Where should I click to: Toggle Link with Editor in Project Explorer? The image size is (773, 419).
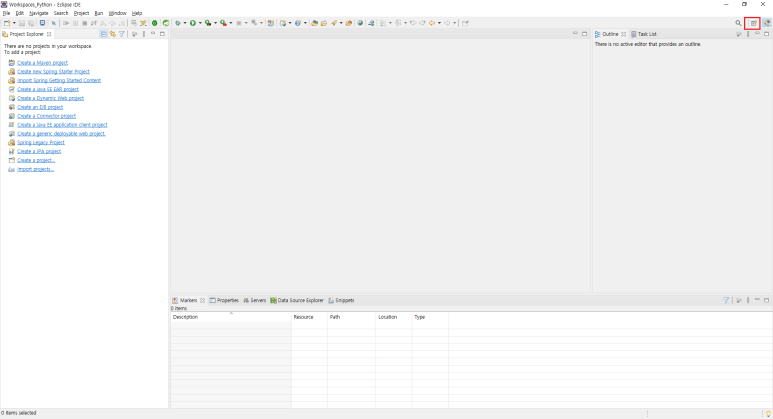113,34
